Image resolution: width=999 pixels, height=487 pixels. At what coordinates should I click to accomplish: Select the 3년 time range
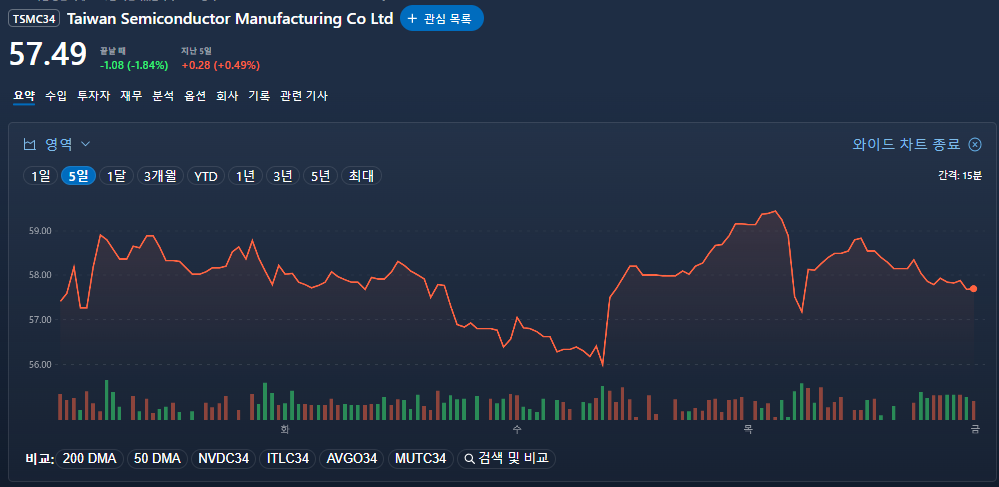tap(283, 176)
